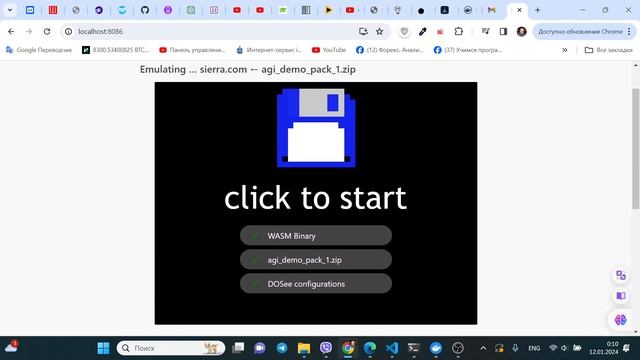Open File Explorer from the taskbar
The width and height of the screenshot is (640, 360).
tap(304, 348)
